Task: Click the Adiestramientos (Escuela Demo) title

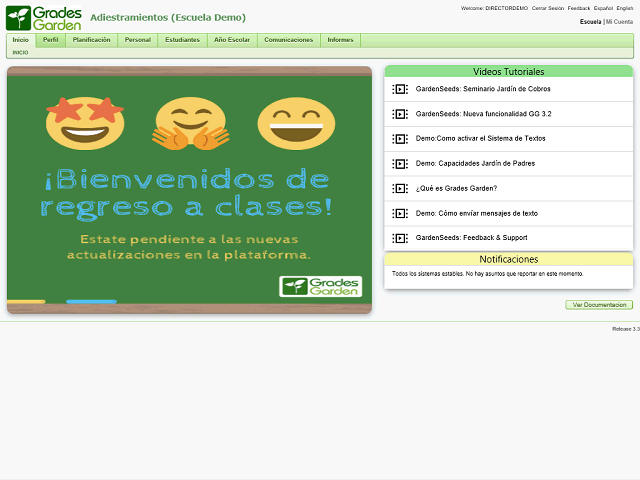Action: coord(168,18)
